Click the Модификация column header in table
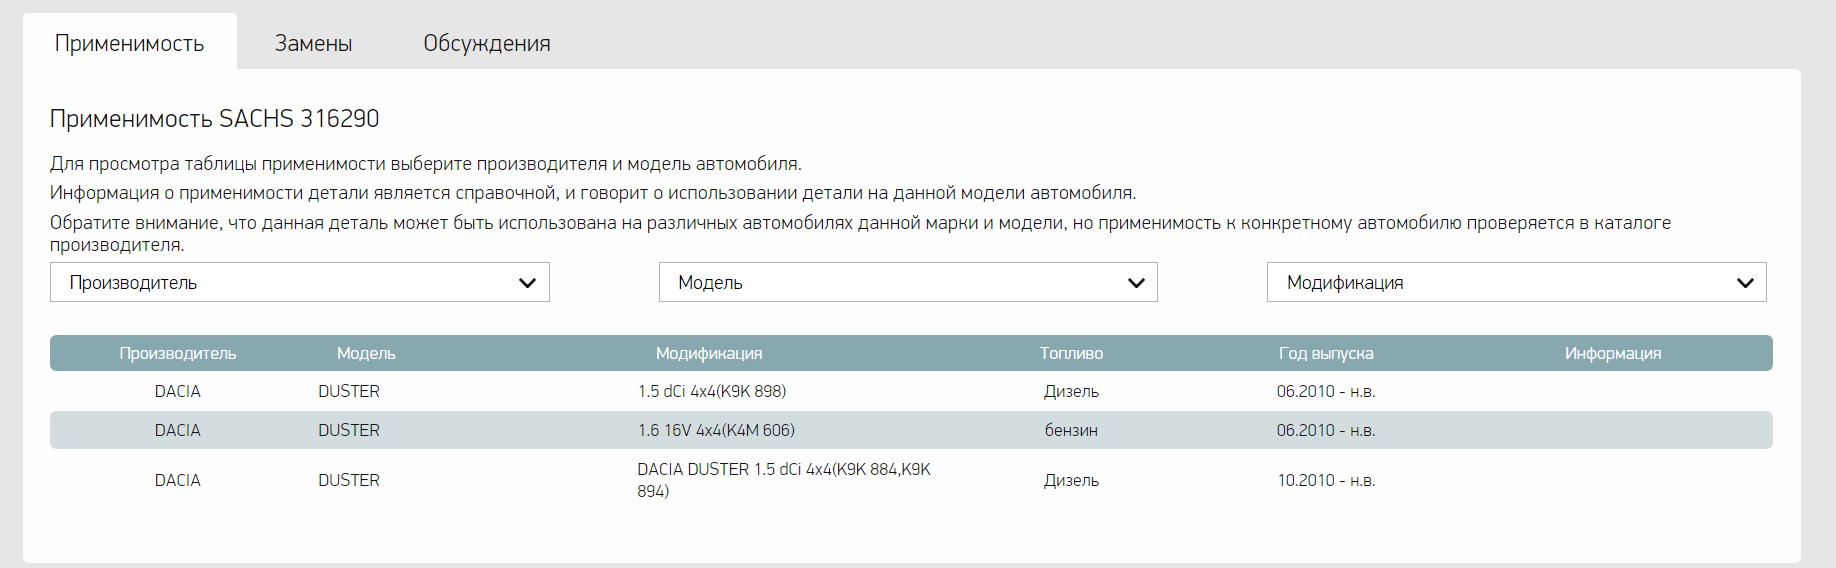The width and height of the screenshot is (1836, 568). 709,353
